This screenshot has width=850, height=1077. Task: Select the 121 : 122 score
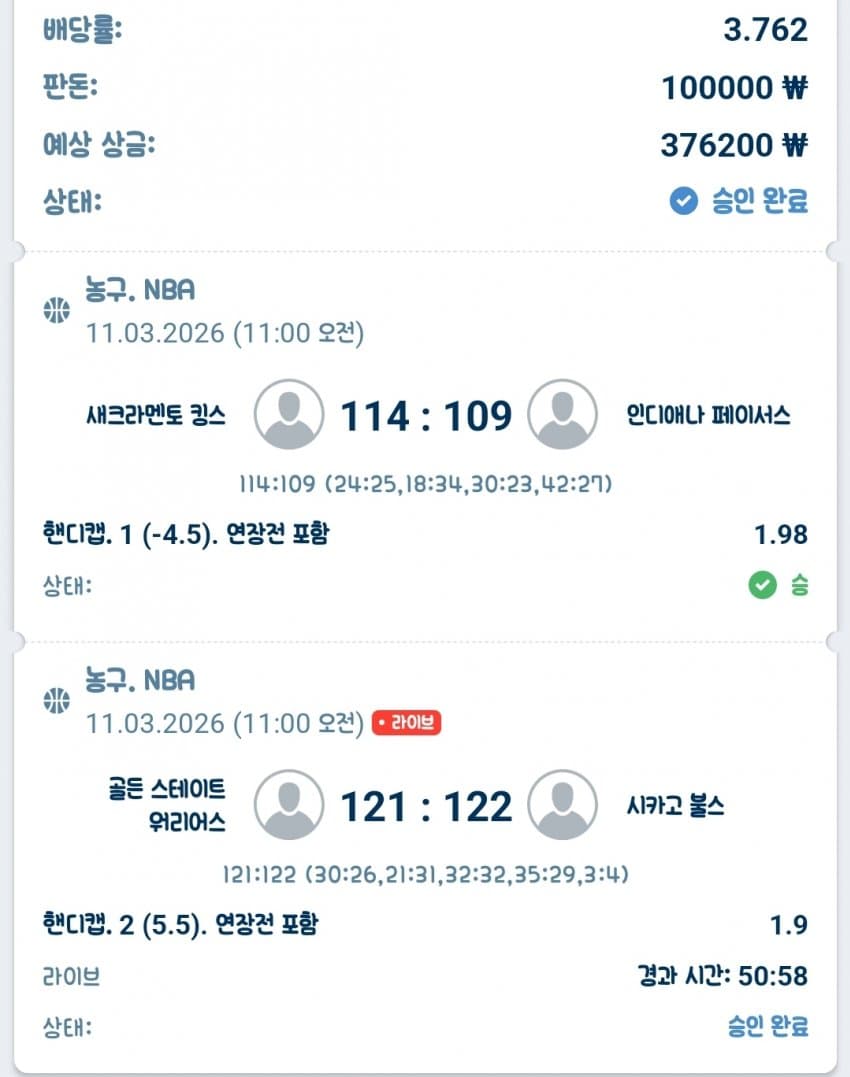coord(426,806)
